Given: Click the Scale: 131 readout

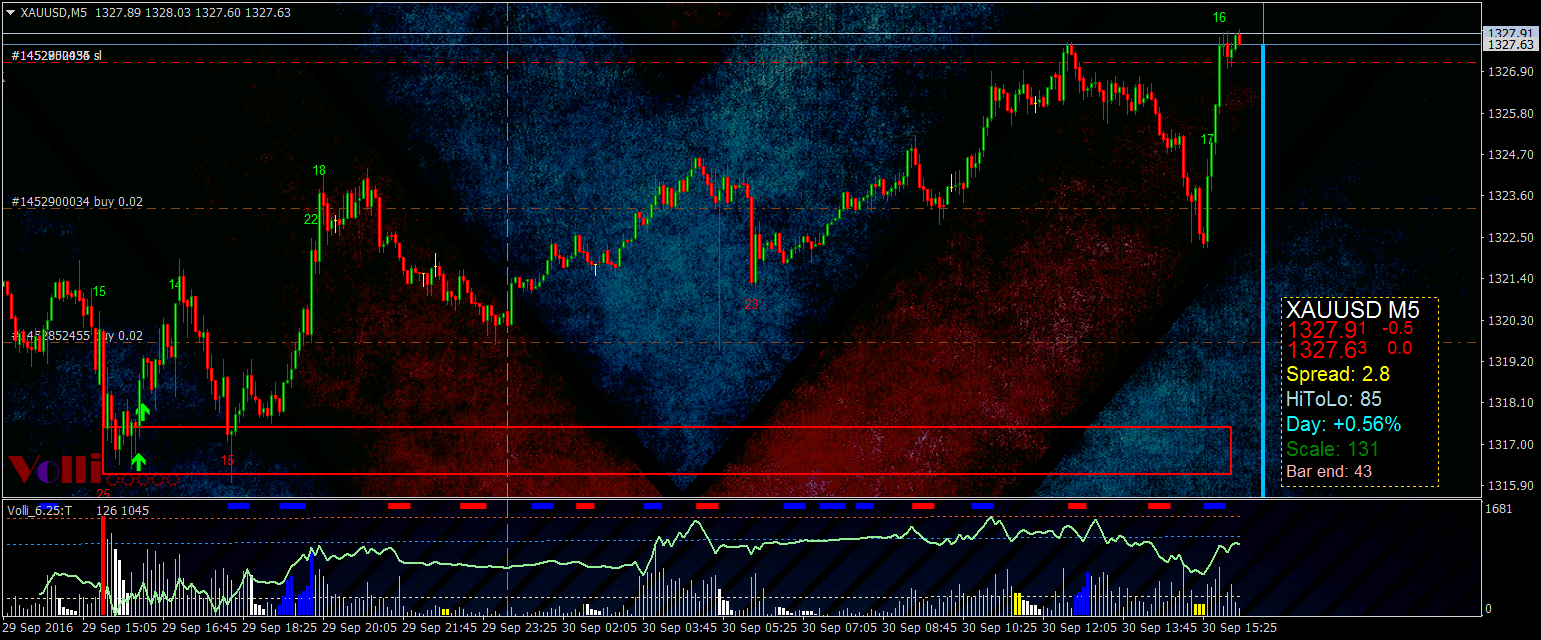Looking at the screenshot, I should 1333,449.
